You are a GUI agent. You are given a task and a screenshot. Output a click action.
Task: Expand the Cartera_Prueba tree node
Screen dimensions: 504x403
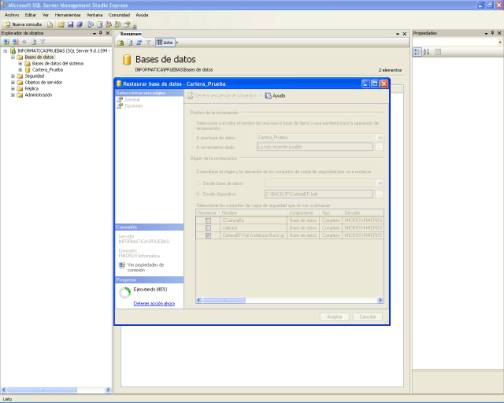click(20, 70)
